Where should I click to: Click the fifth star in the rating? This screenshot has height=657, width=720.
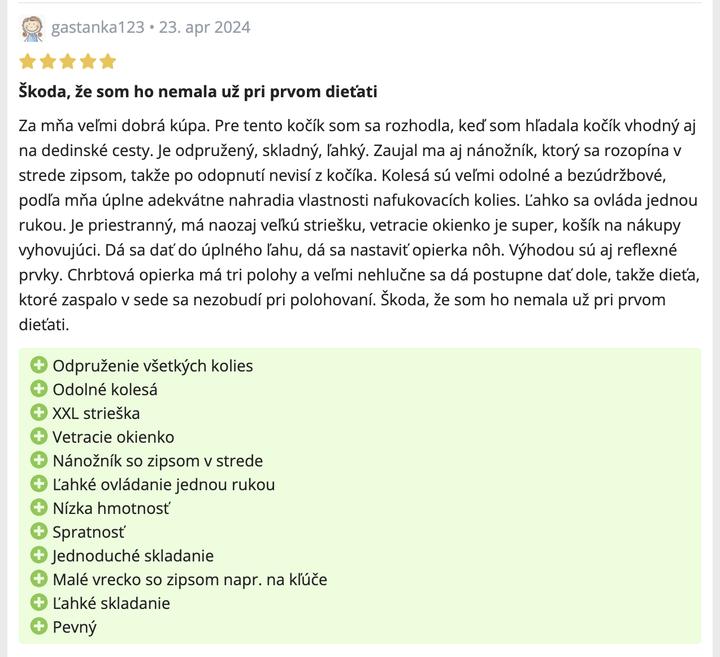(x=108, y=61)
